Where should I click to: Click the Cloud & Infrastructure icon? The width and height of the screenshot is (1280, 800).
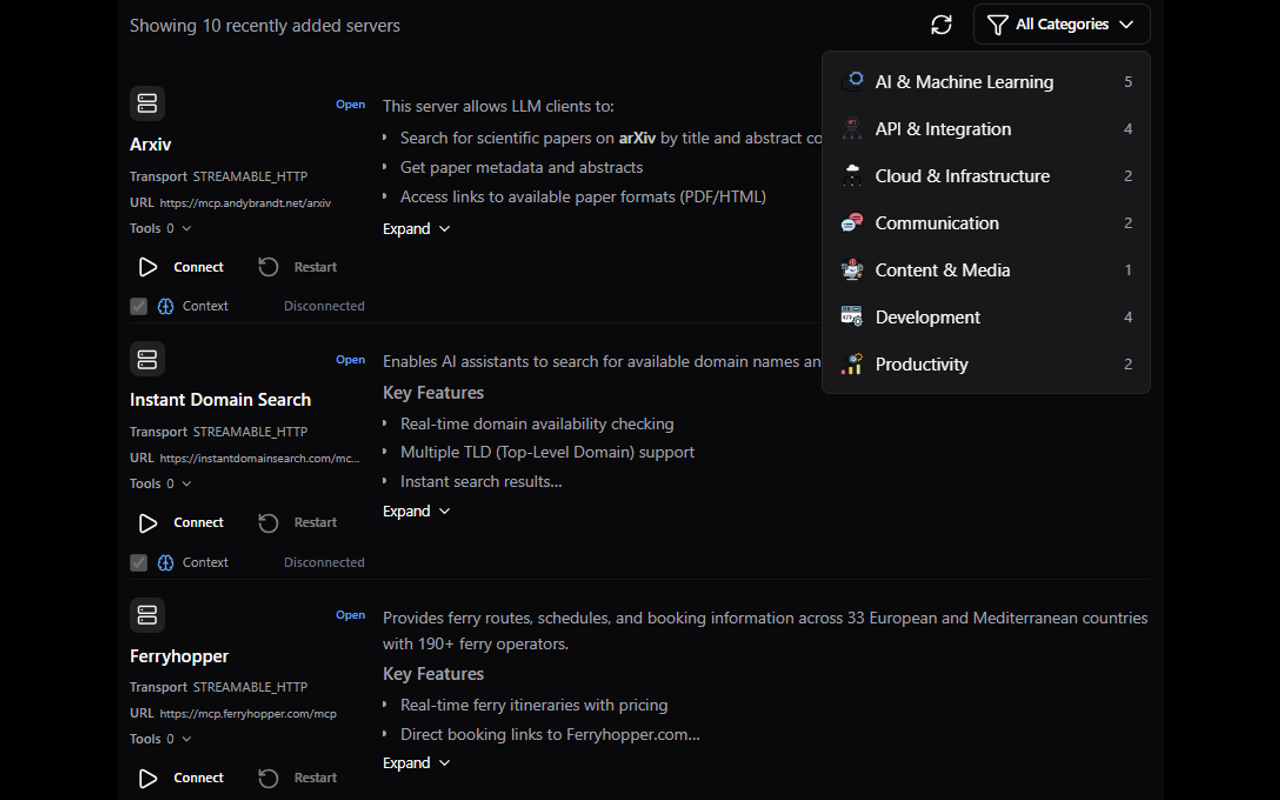click(x=852, y=175)
